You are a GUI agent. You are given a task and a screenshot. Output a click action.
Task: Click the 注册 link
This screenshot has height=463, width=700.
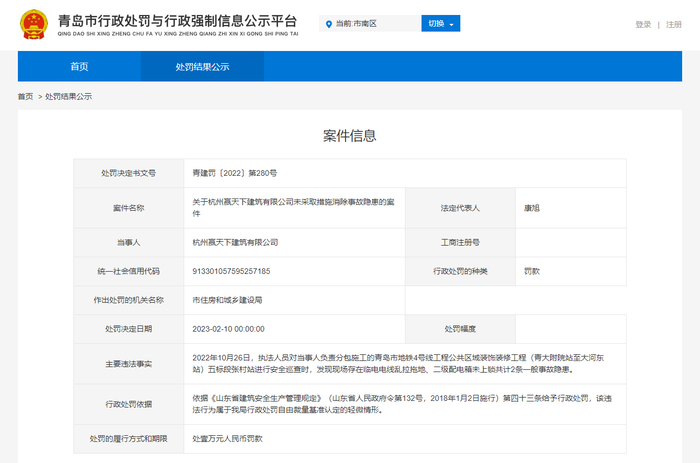coord(674,25)
